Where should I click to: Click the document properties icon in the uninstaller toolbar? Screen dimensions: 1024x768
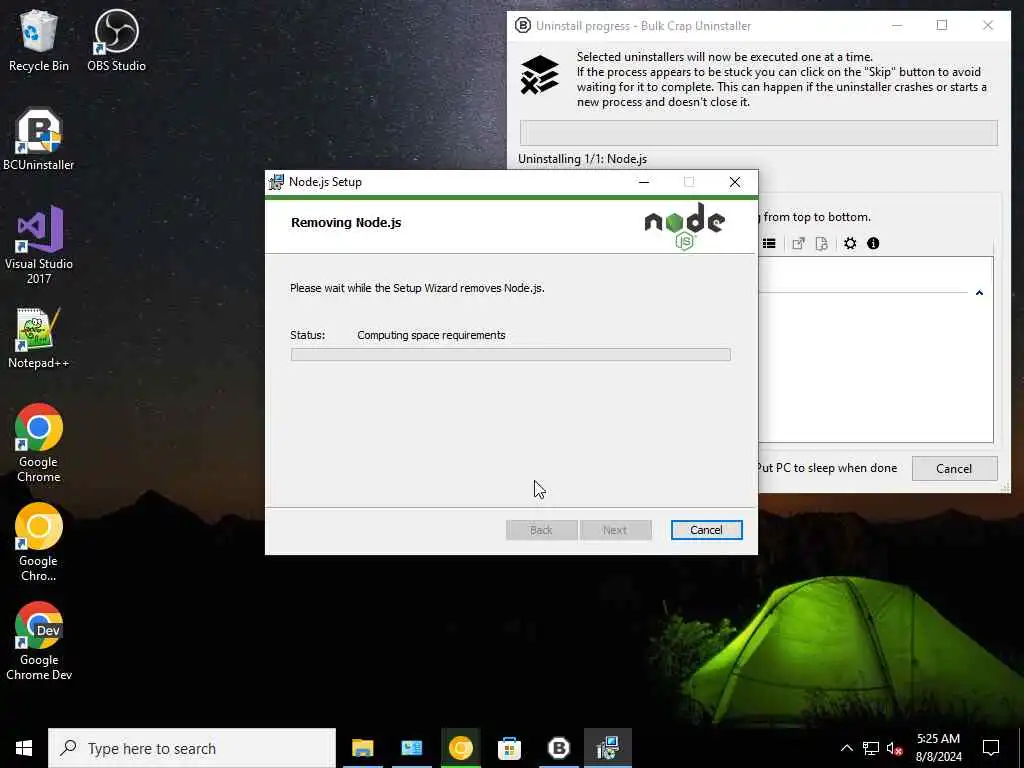822,244
